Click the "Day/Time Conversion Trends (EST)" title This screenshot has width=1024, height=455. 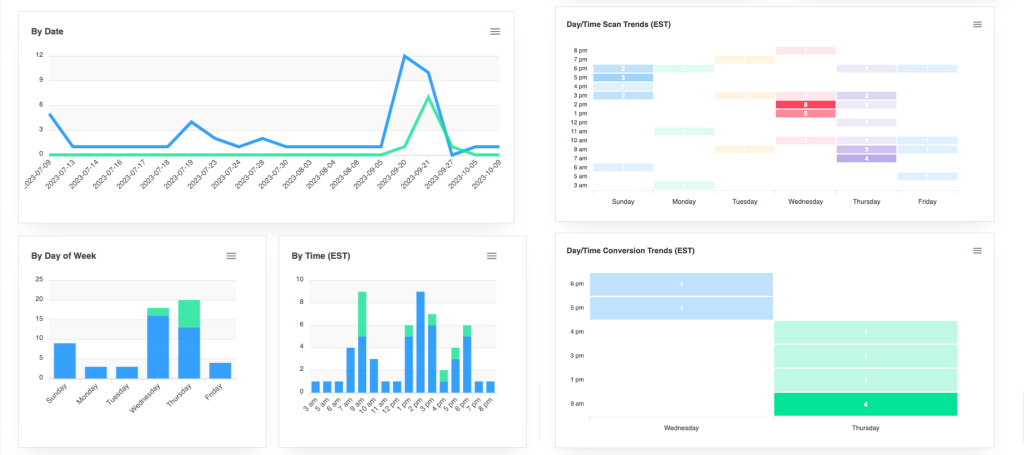[x=630, y=251]
